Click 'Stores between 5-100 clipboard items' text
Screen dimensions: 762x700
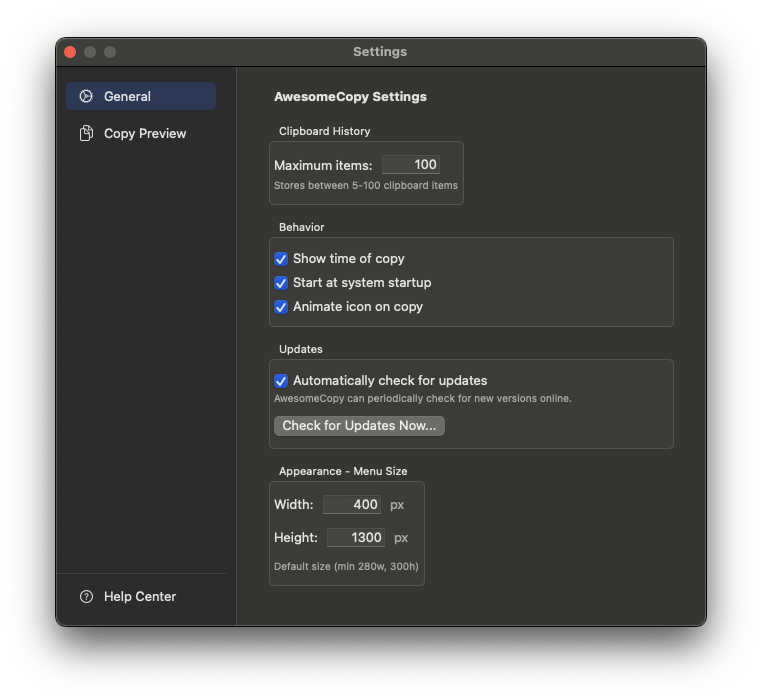(366, 185)
